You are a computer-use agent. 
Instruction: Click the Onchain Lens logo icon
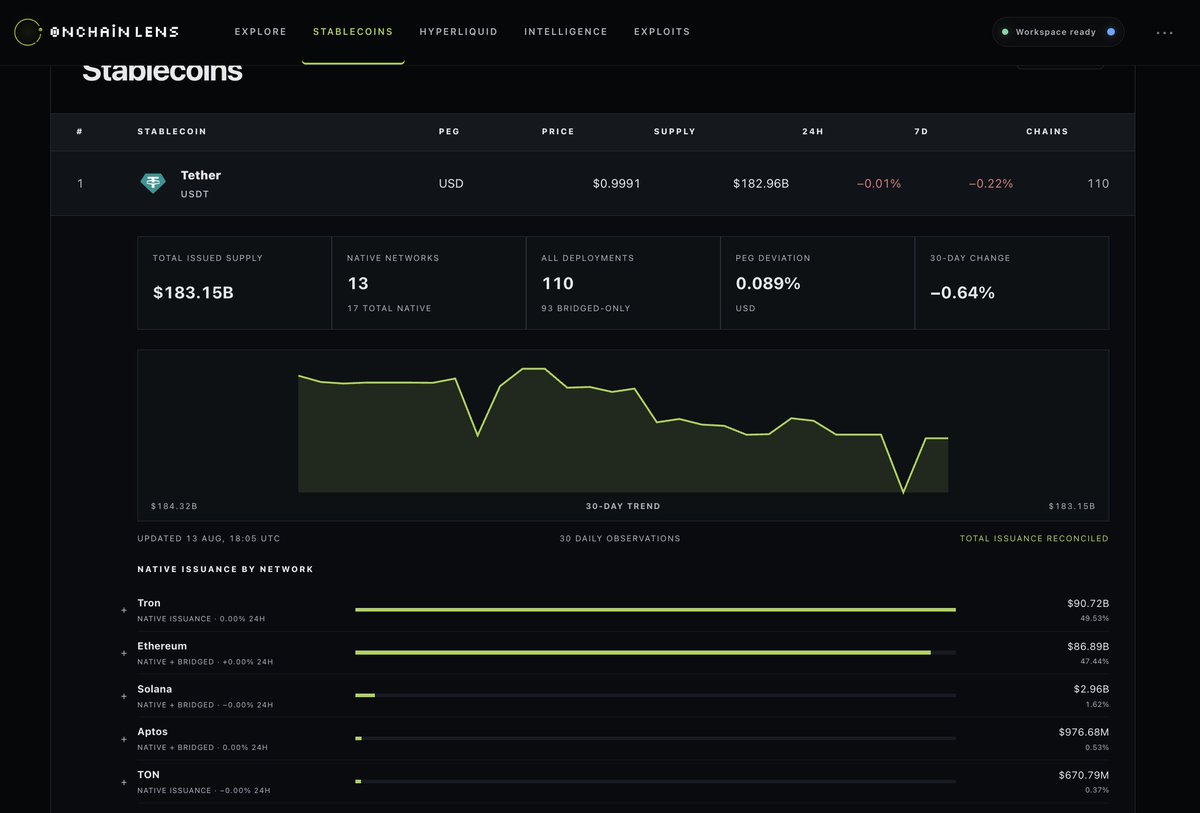click(x=29, y=32)
